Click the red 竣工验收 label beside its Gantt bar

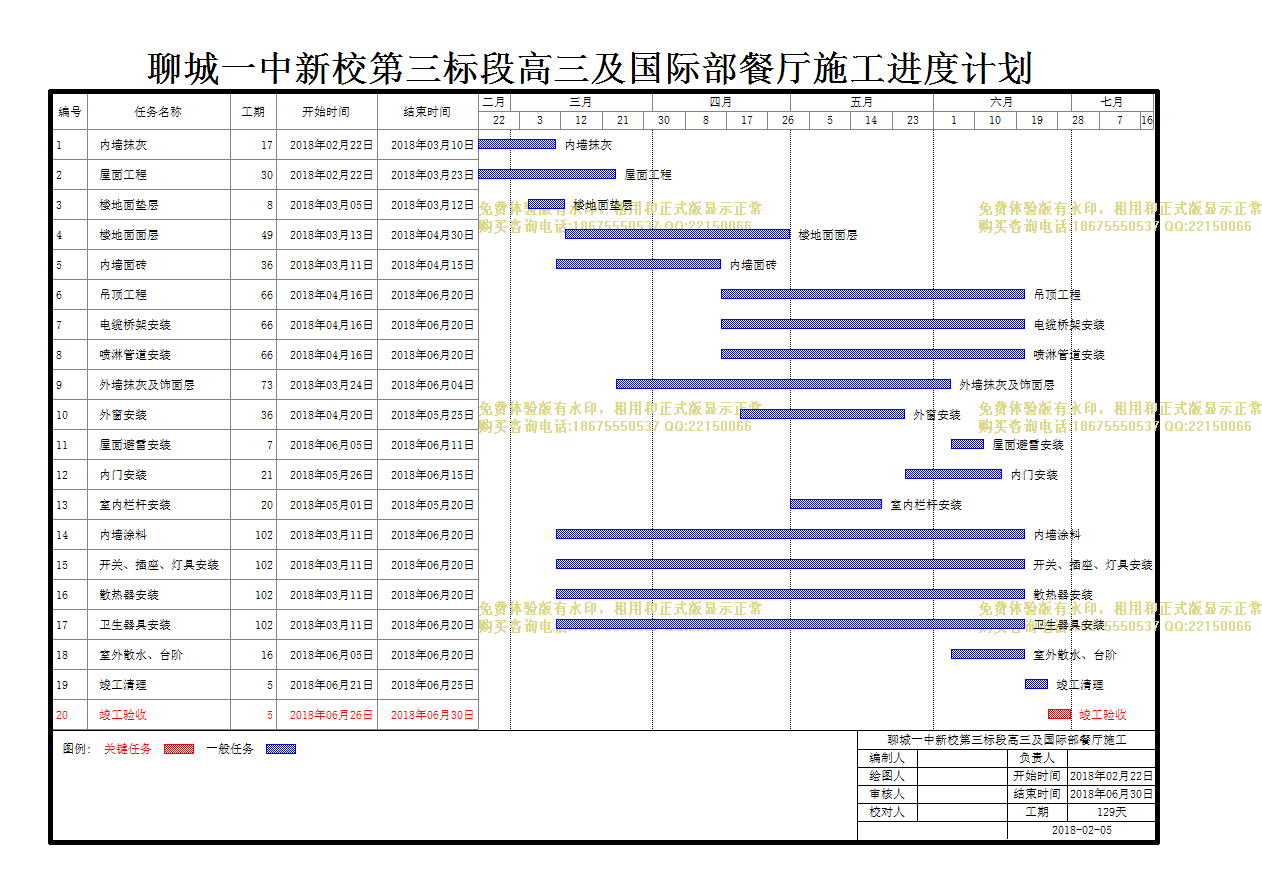pos(1103,715)
